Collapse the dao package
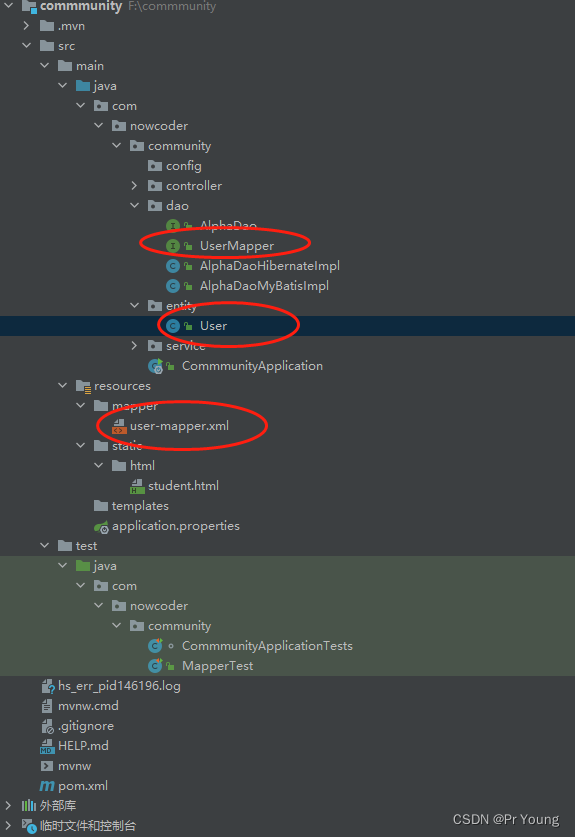The image size is (575, 837). tap(134, 206)
